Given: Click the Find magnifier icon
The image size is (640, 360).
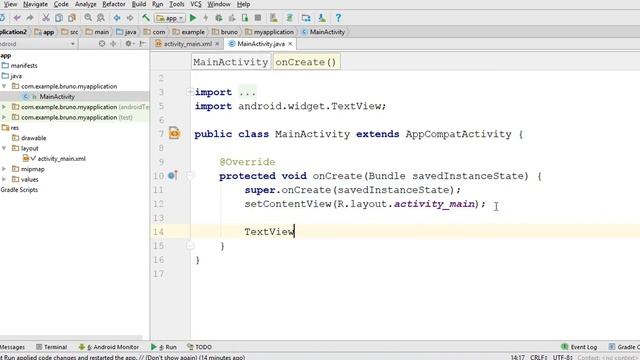Looking at the screenshot, I should [x=88, y=18].
